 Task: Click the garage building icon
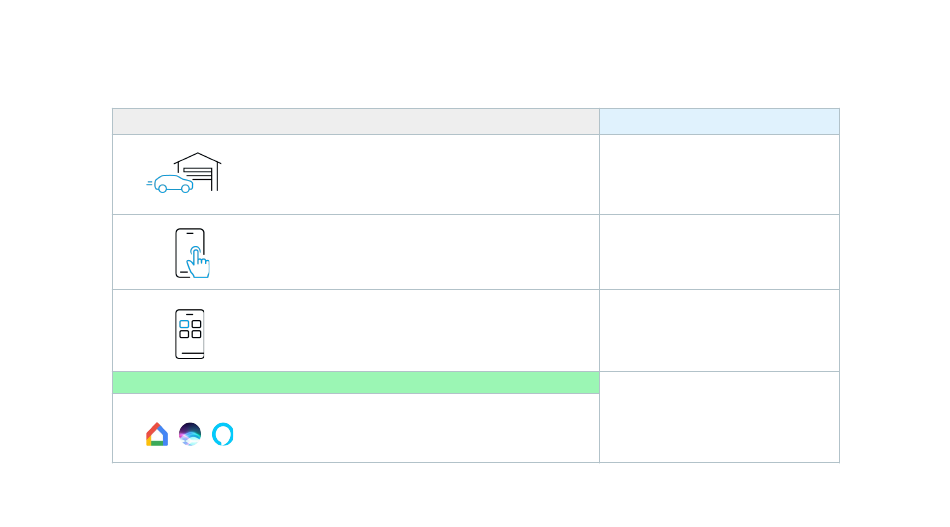198,171
